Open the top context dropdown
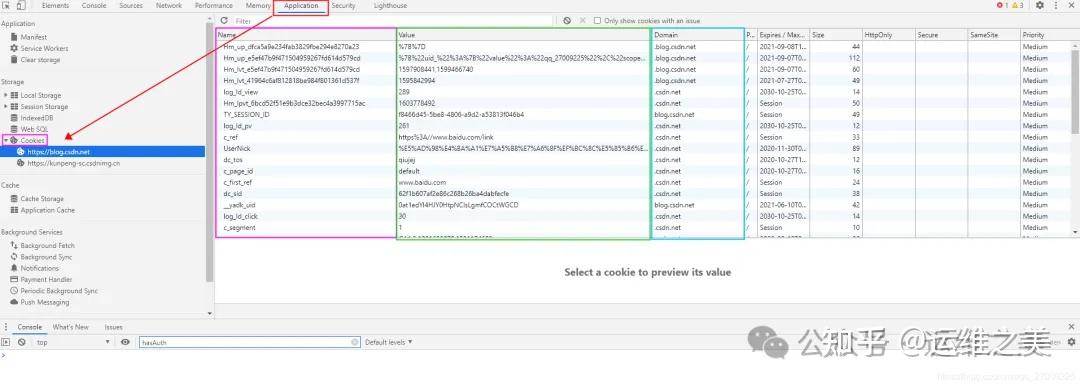 pyautogui.click(x=73, y=342)
